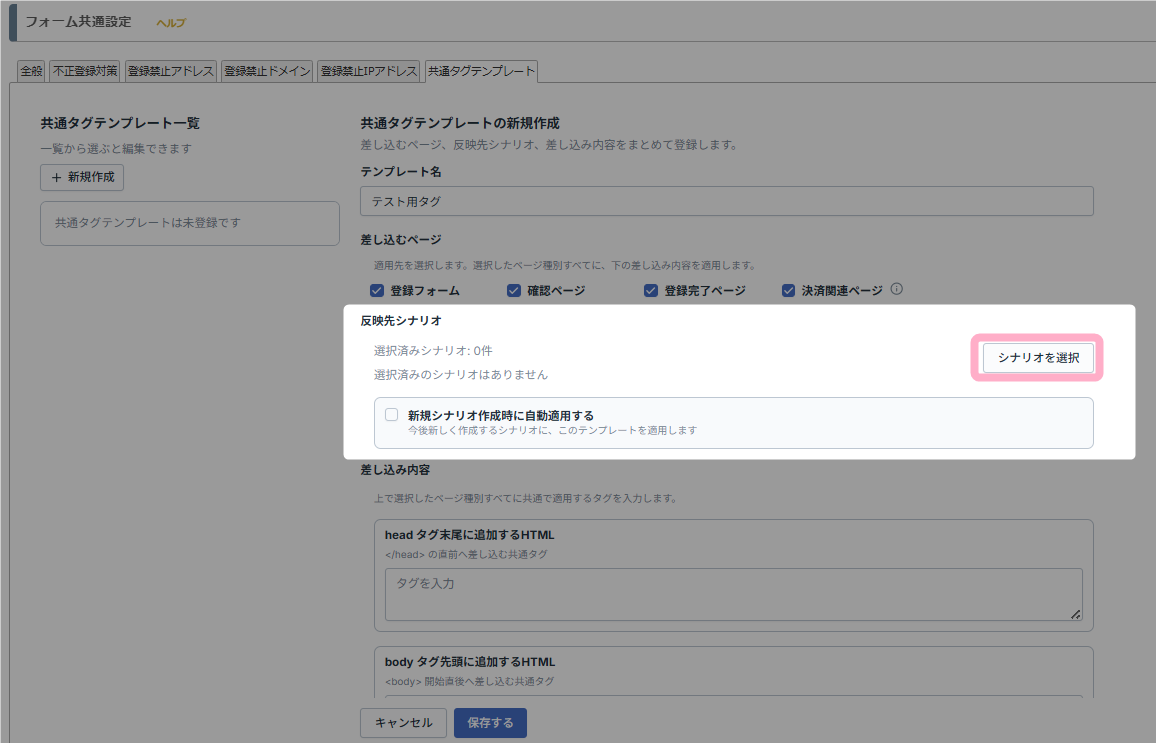Click the + 新規作成 button
Screen dimensions: 1156x743
pos(82,177)
